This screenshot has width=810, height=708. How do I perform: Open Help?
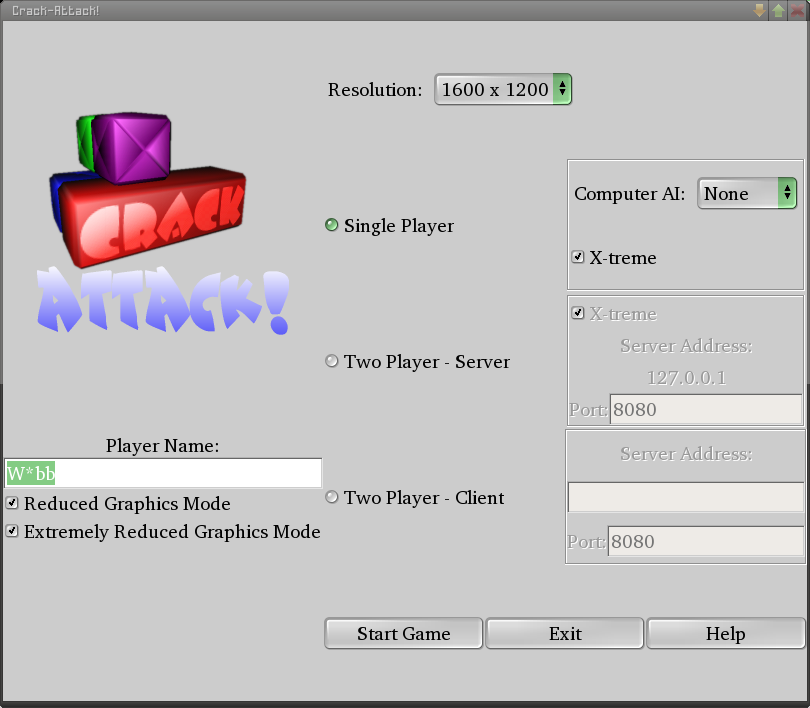coord(725,634)
